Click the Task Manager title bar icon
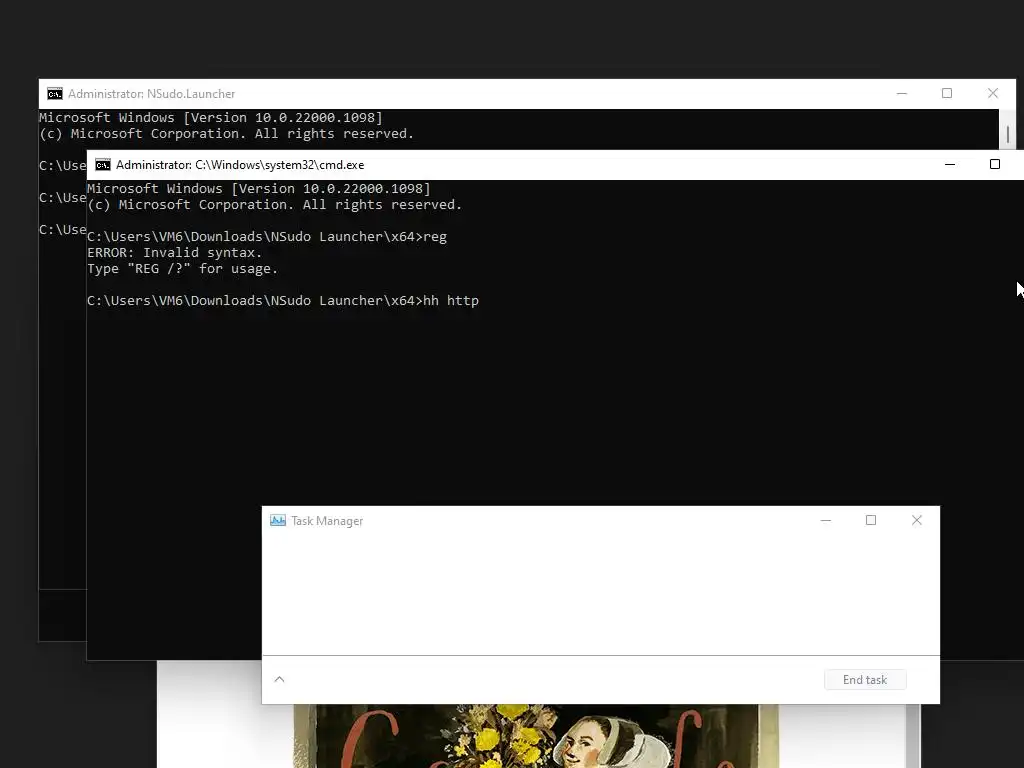This screenshot has width=1024, height=768. tap(278, 520)
